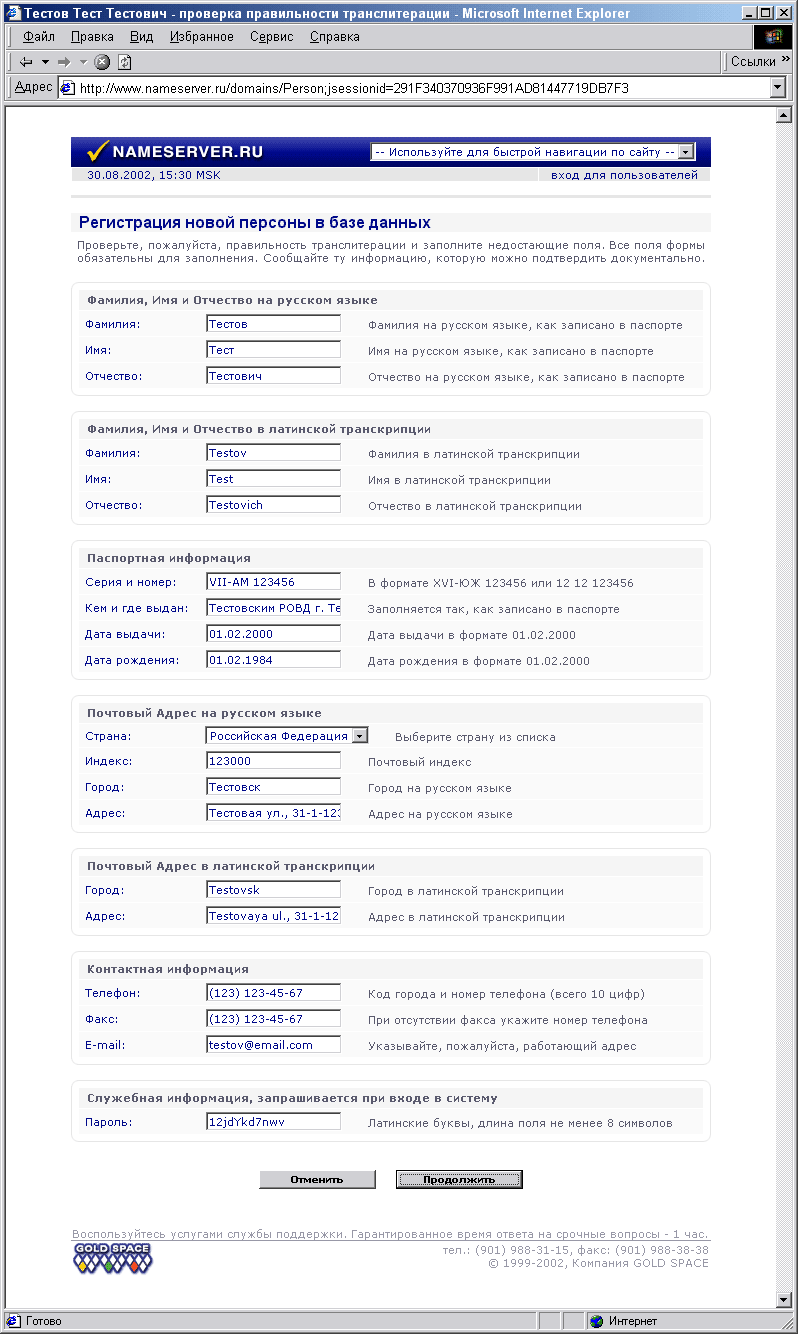Click the Russian Имя field containing Тест
This screenshot has height=1334, width=798.
[x=273, y=350]
